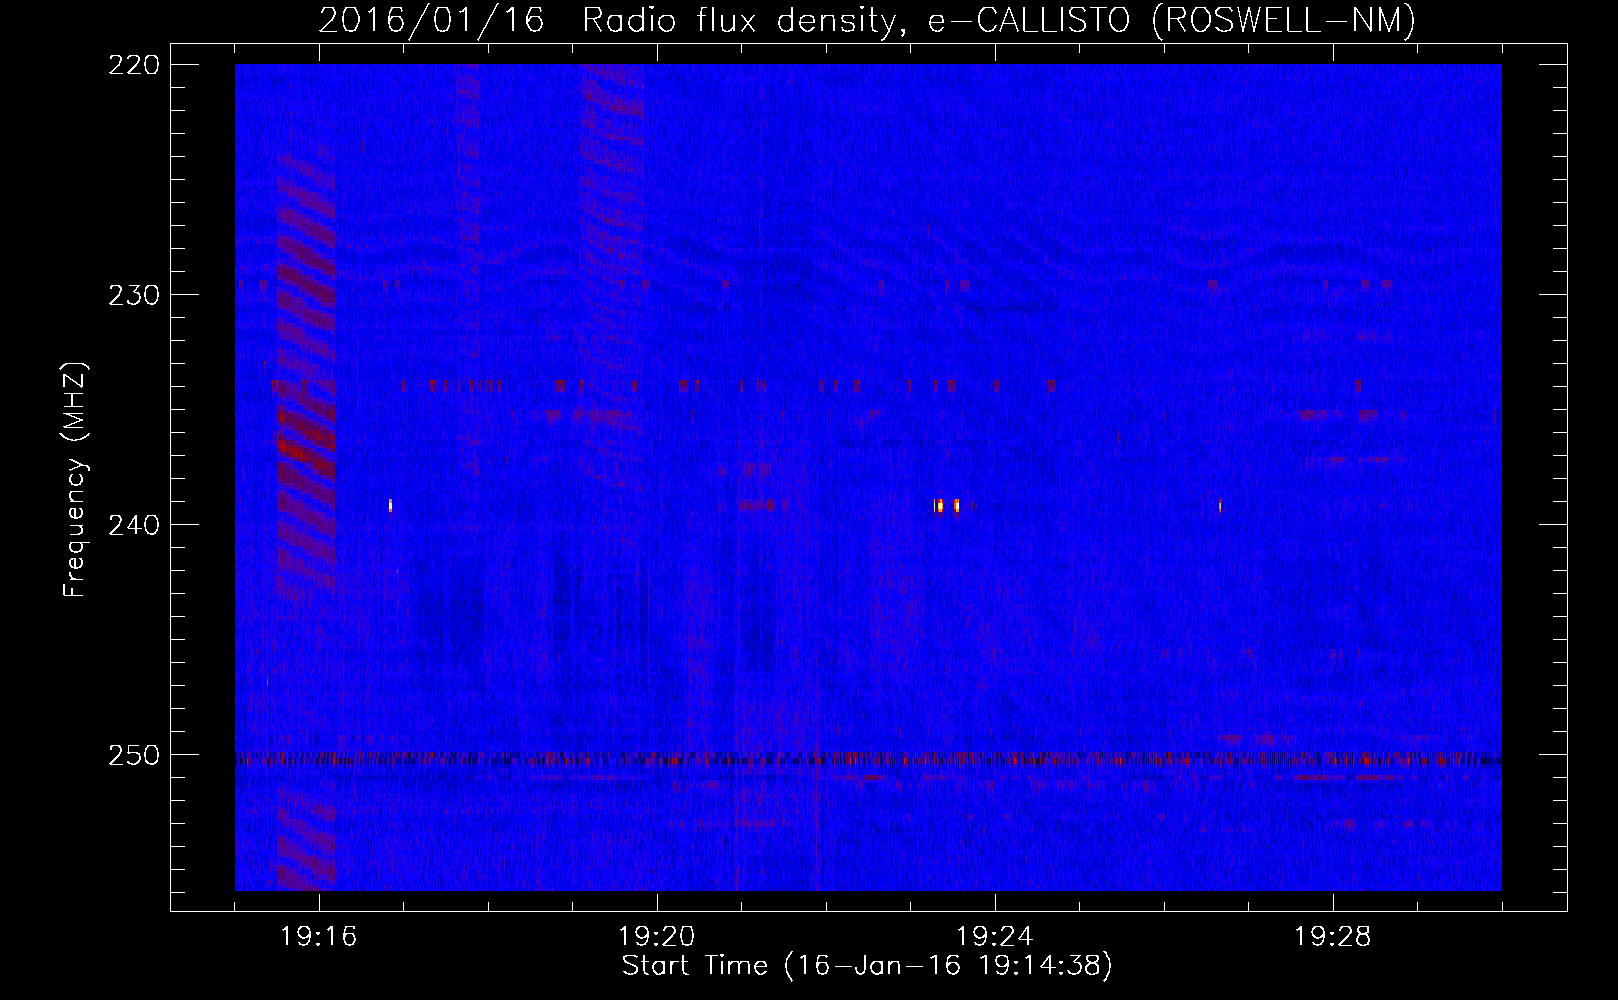Click the "Frequency (MHZ)" axis title

75,479
